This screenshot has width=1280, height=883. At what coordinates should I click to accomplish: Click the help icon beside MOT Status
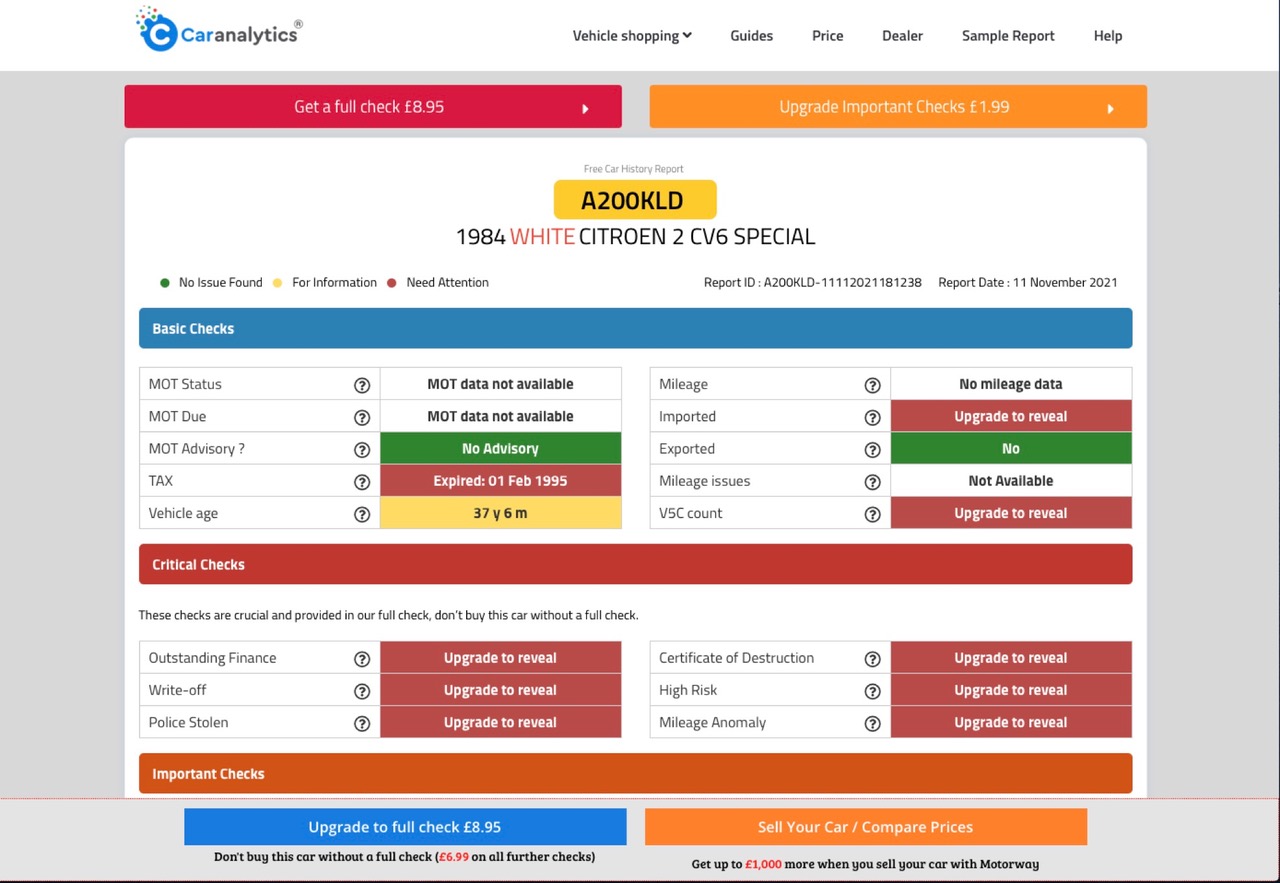click(362, 385)
